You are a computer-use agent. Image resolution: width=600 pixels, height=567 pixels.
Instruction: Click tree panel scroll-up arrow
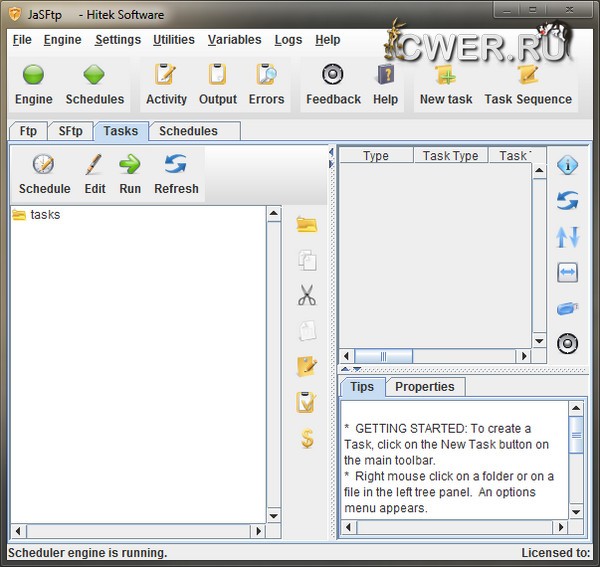point(274,213)
